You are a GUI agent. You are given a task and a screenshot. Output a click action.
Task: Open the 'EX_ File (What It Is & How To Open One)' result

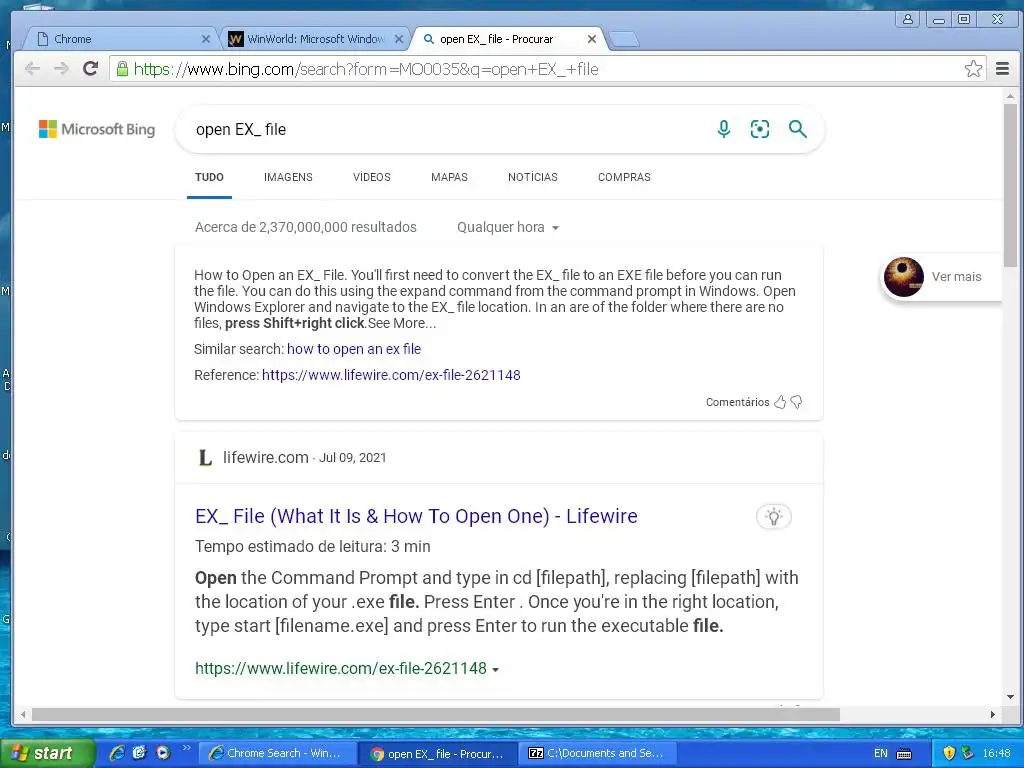[x=416, y=516]
